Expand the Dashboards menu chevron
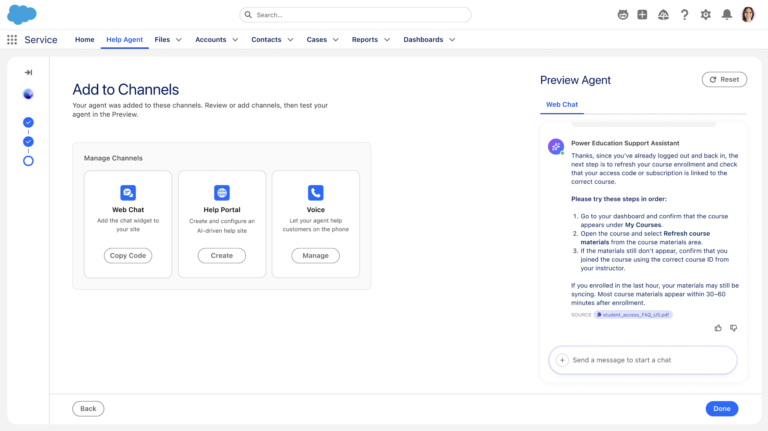The height and width of the screenshot is (431, 768). 452,40
